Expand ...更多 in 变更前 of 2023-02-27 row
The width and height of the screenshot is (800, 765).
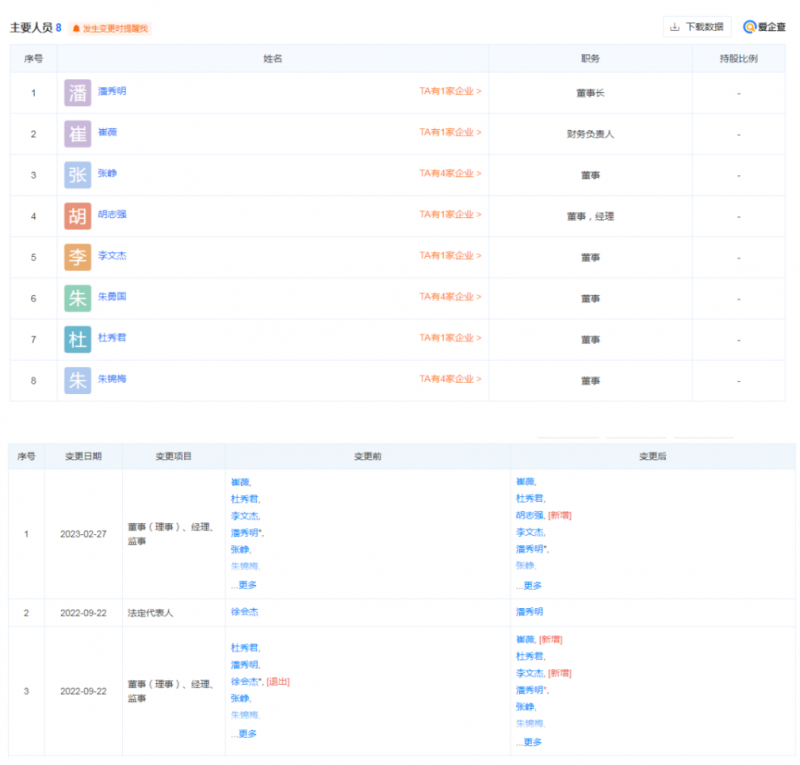244,585
